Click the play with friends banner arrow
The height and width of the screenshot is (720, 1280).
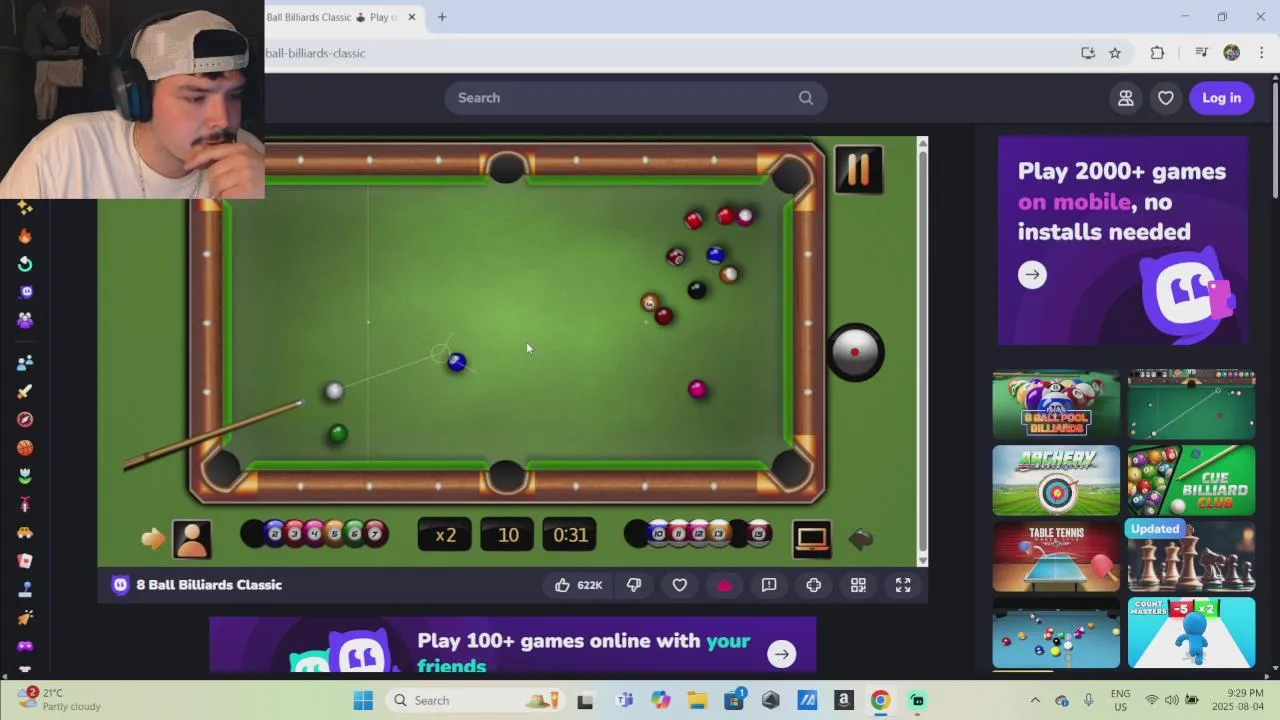tap(781, 654)
